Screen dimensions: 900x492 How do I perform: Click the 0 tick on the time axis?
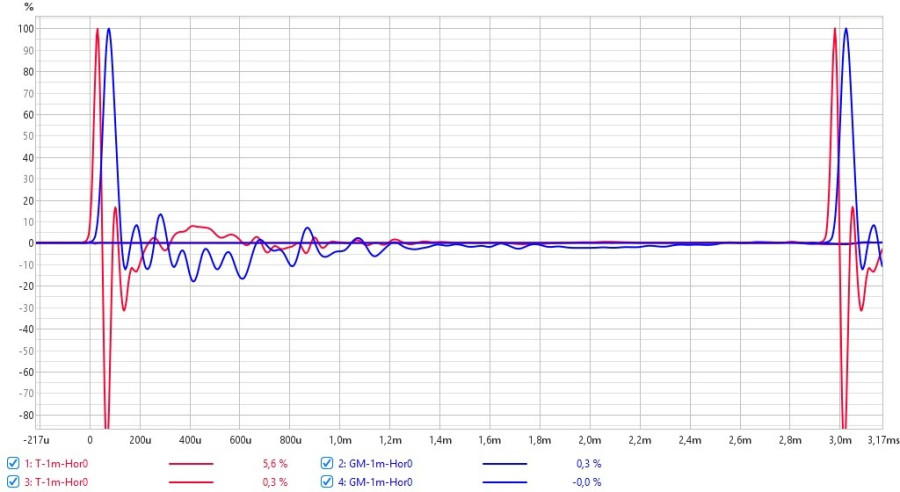coord(90,440)
